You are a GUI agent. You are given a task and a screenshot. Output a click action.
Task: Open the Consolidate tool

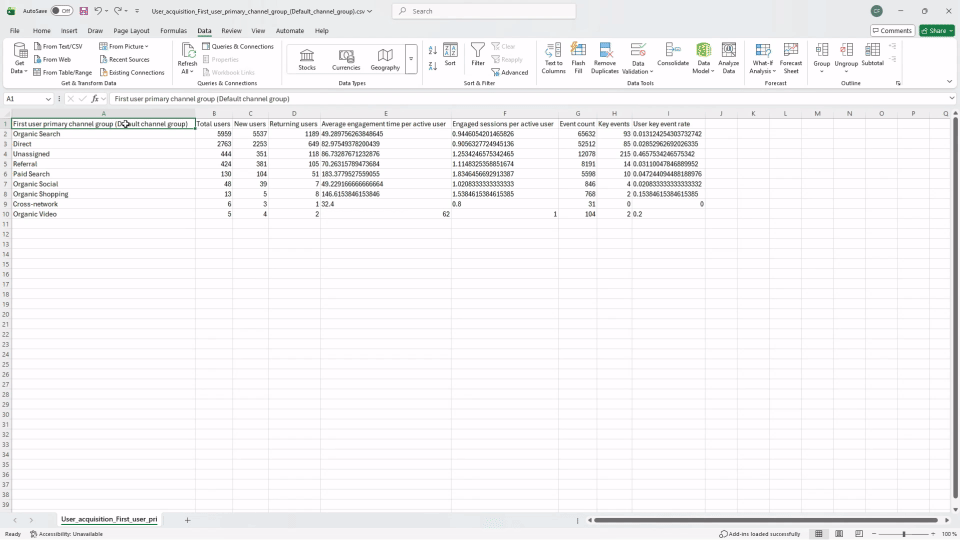pyautogui.click(x=673, y=54)
